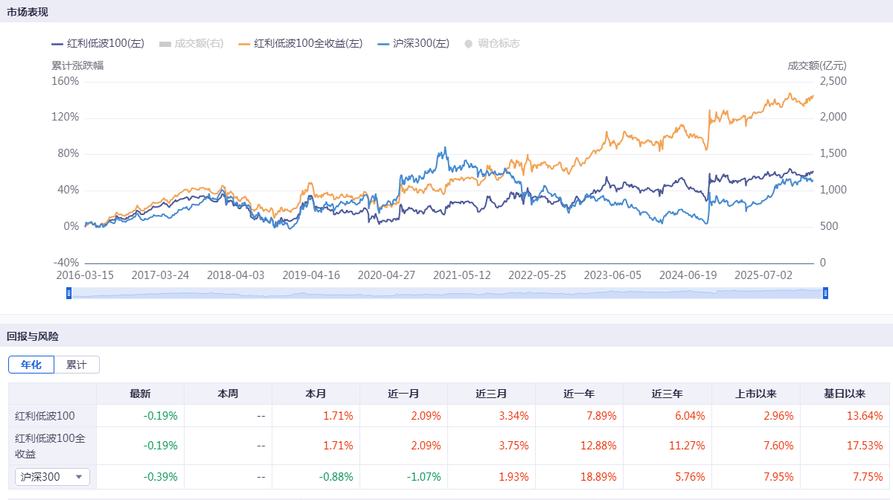
Task: Click the 最新 column header
Action: click(x=140, y=393)
